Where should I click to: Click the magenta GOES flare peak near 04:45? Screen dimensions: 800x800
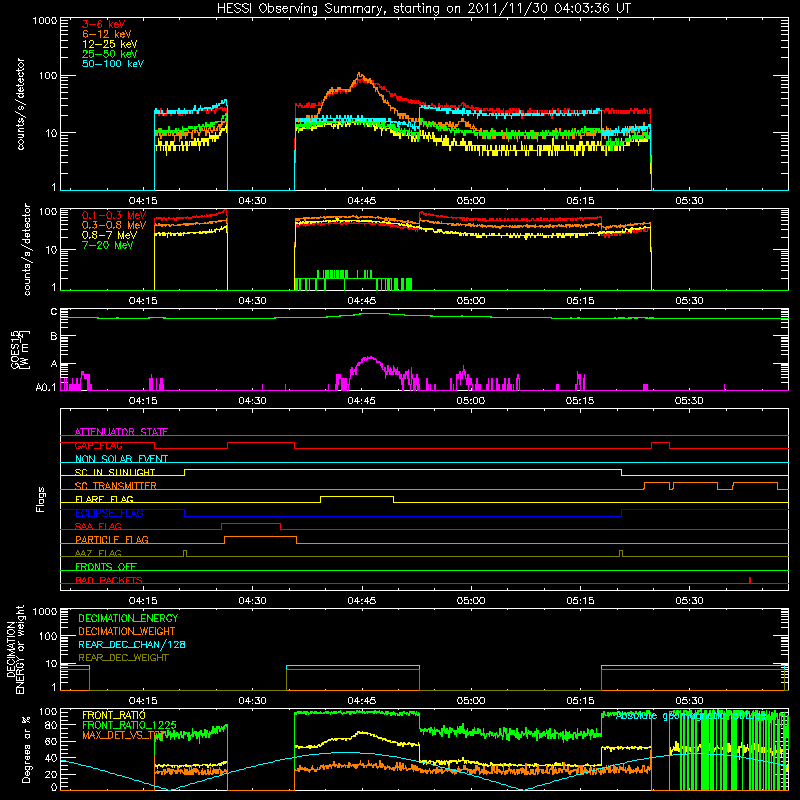[370, 358]
